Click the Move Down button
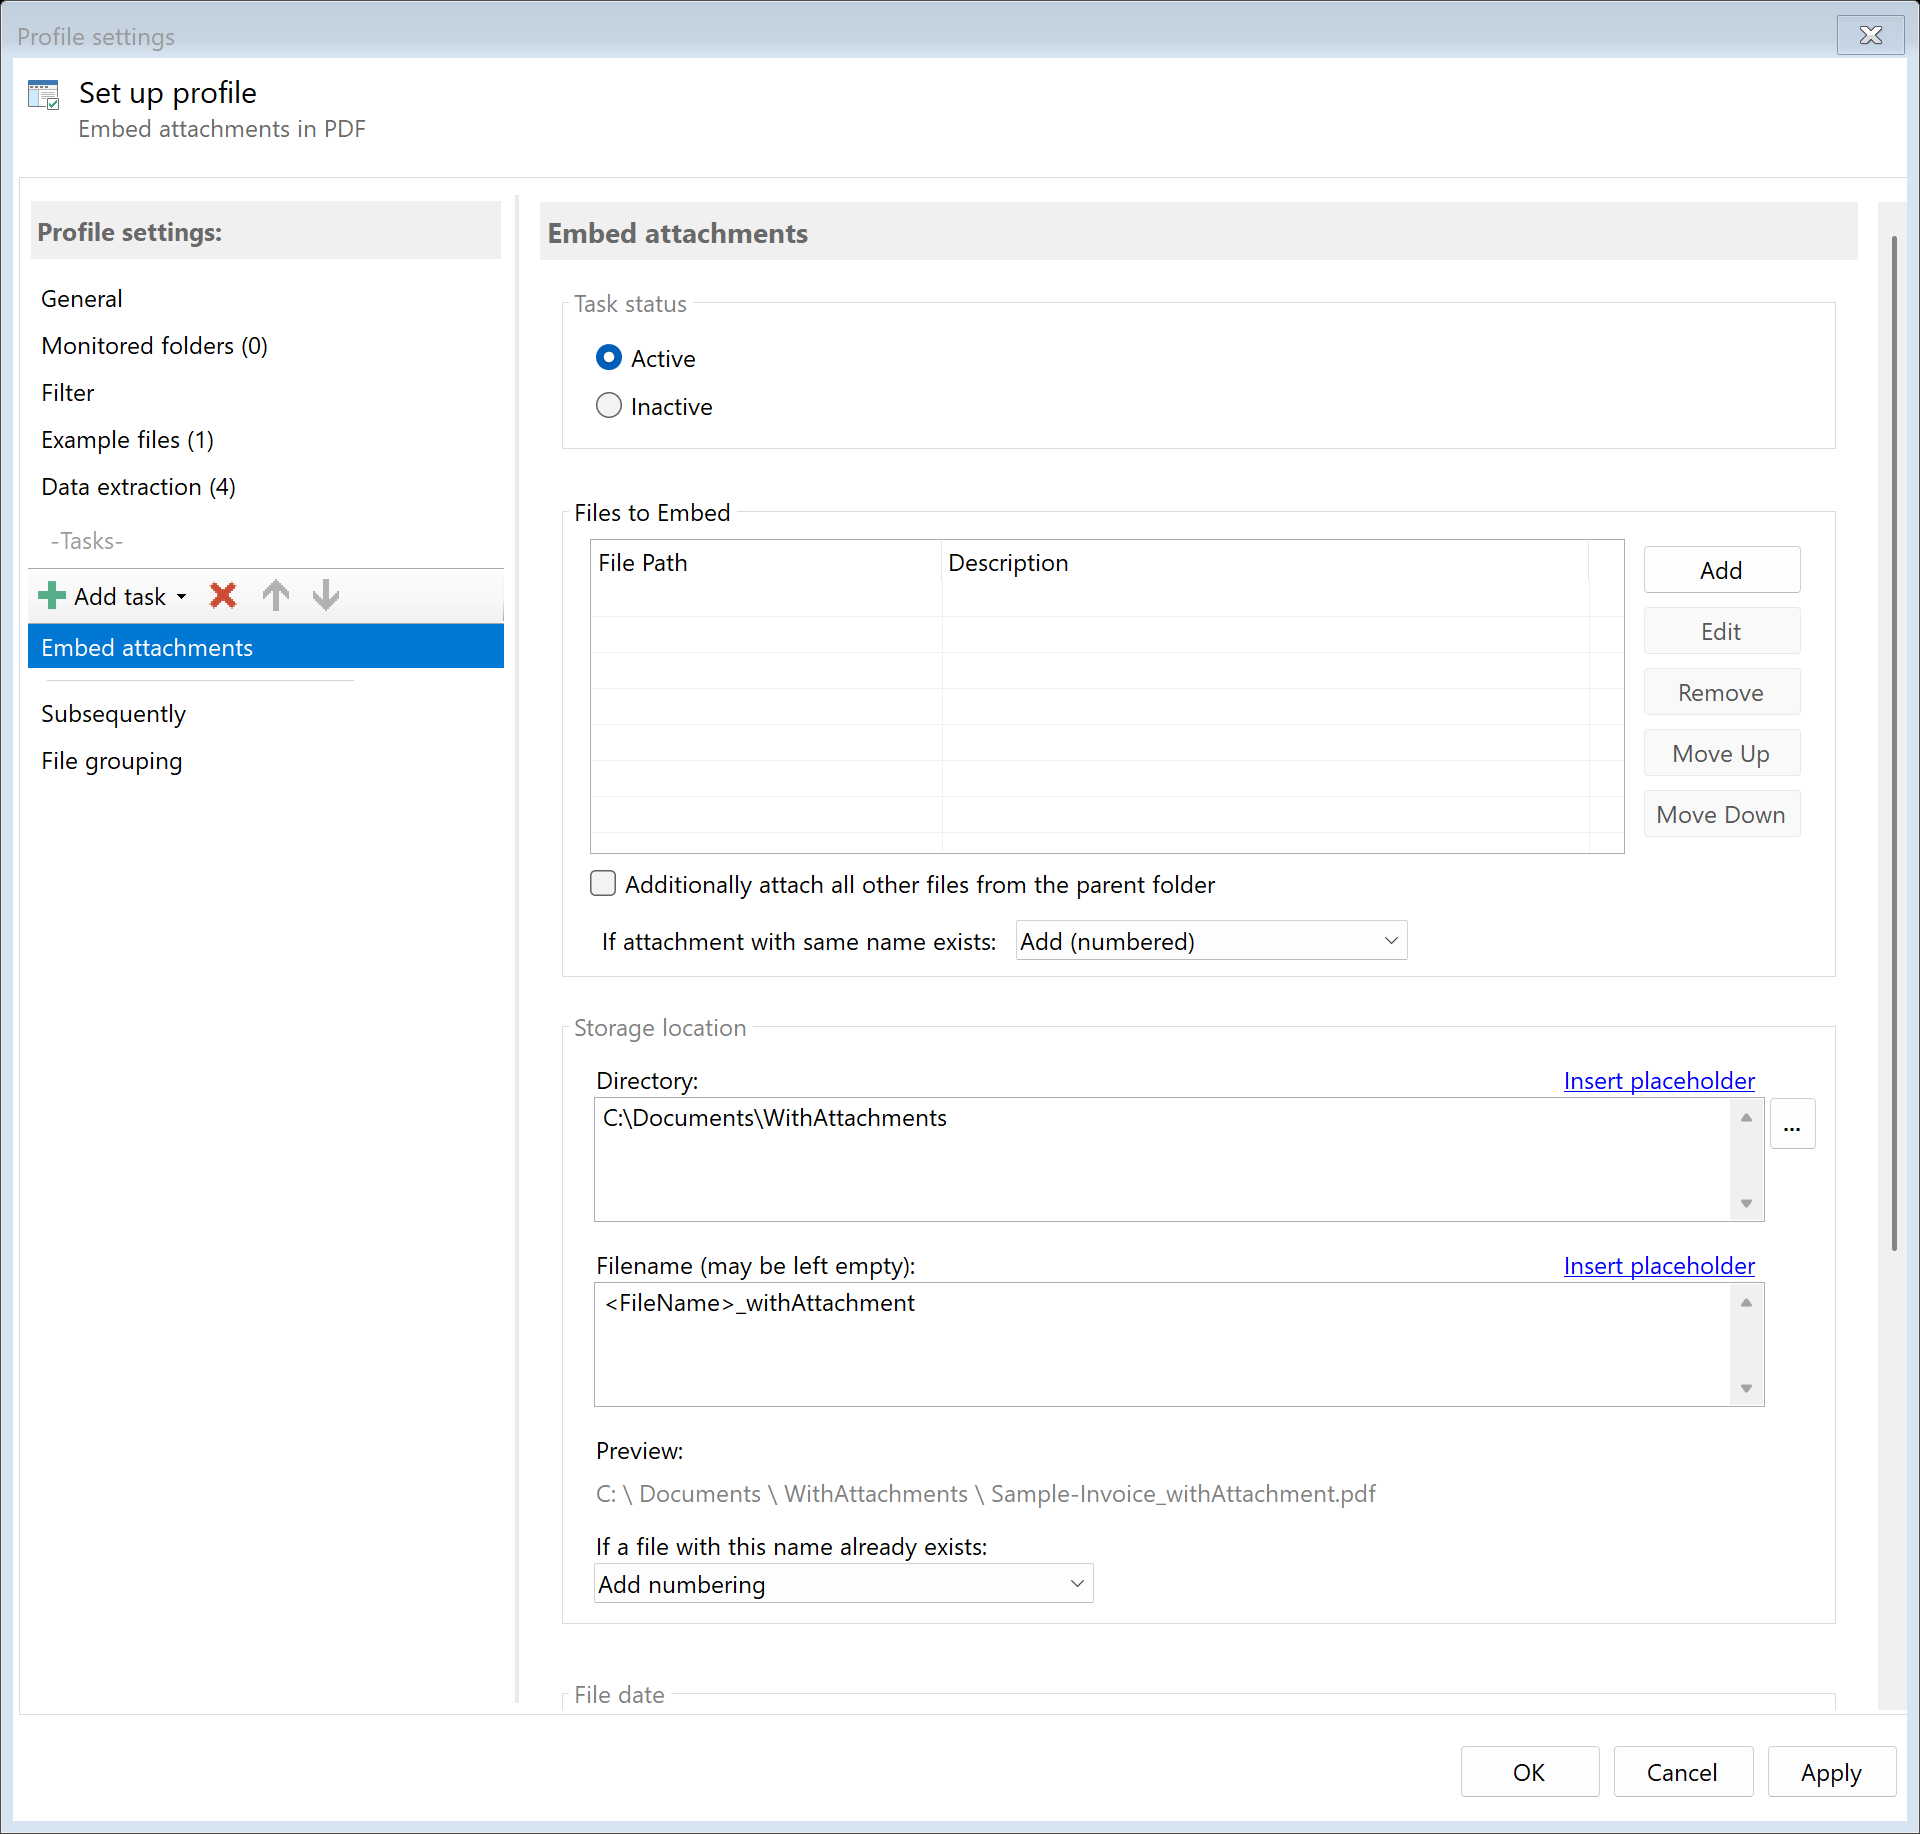This screenshot has height=1834, width=1920. tap(1721, 813)
